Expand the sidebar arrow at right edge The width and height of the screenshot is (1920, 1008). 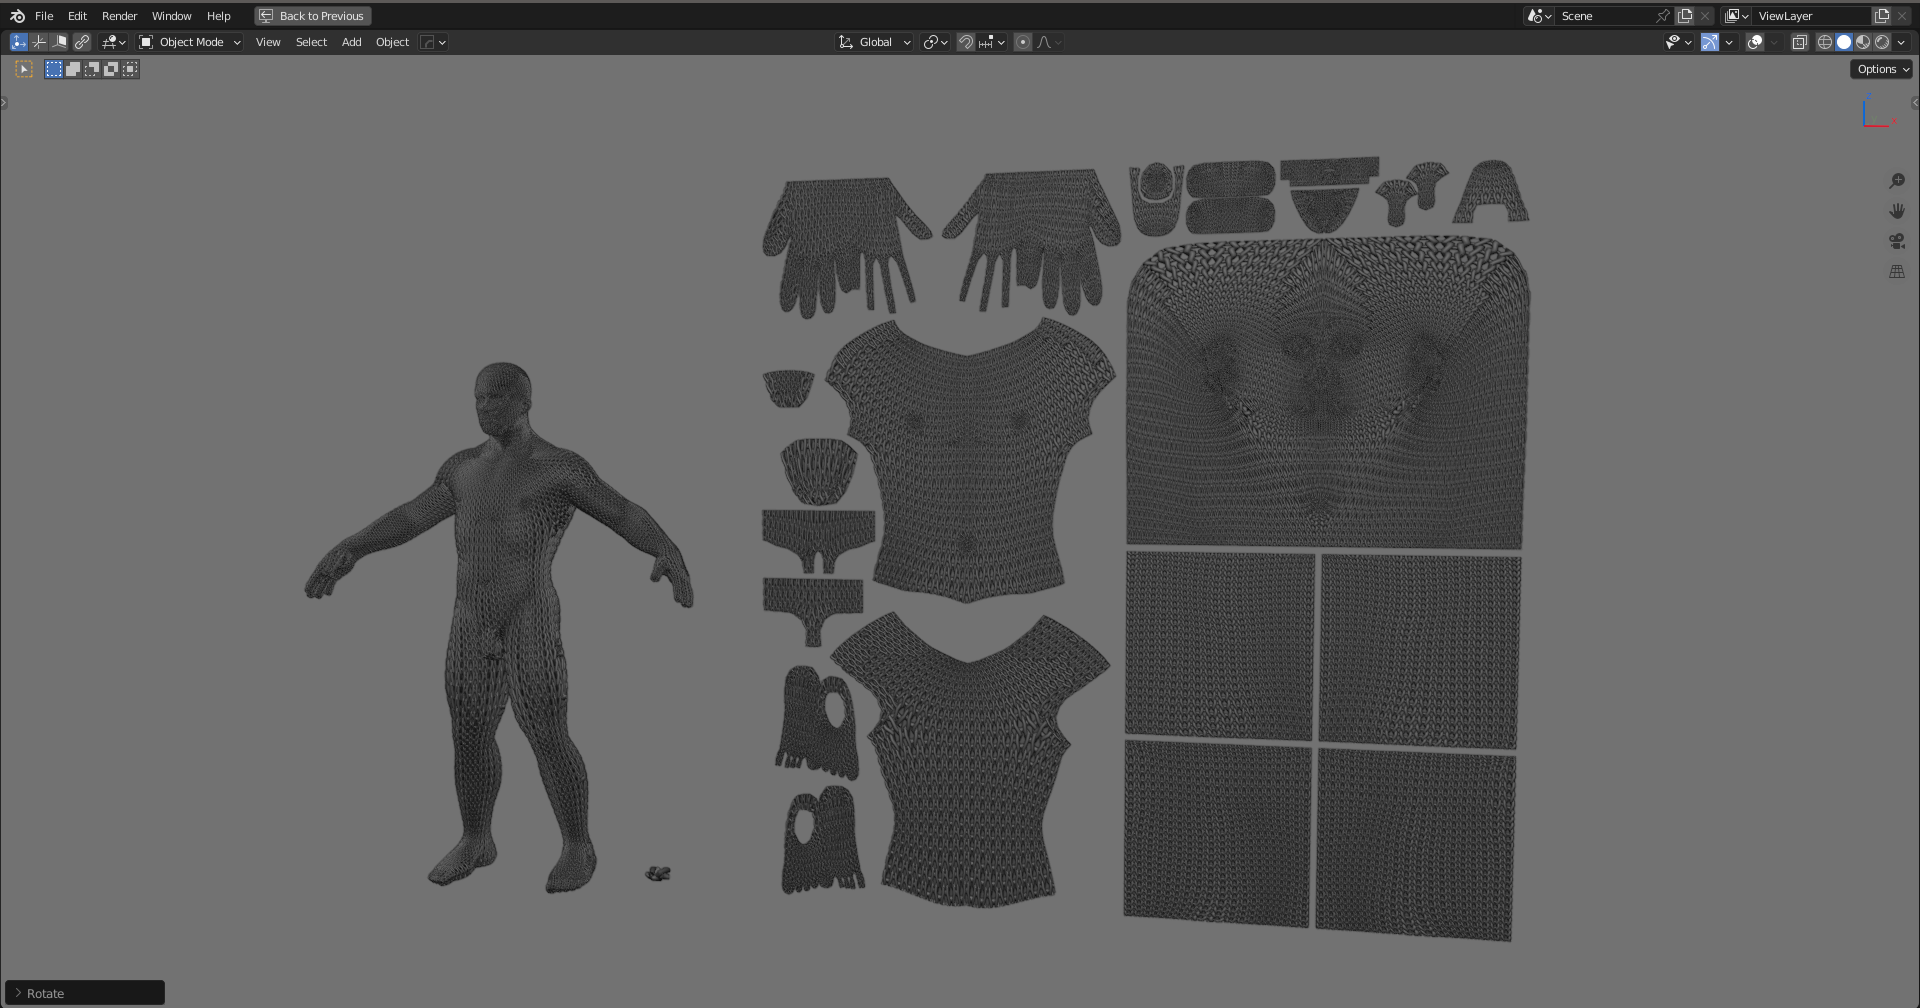tap(1915, 102)
